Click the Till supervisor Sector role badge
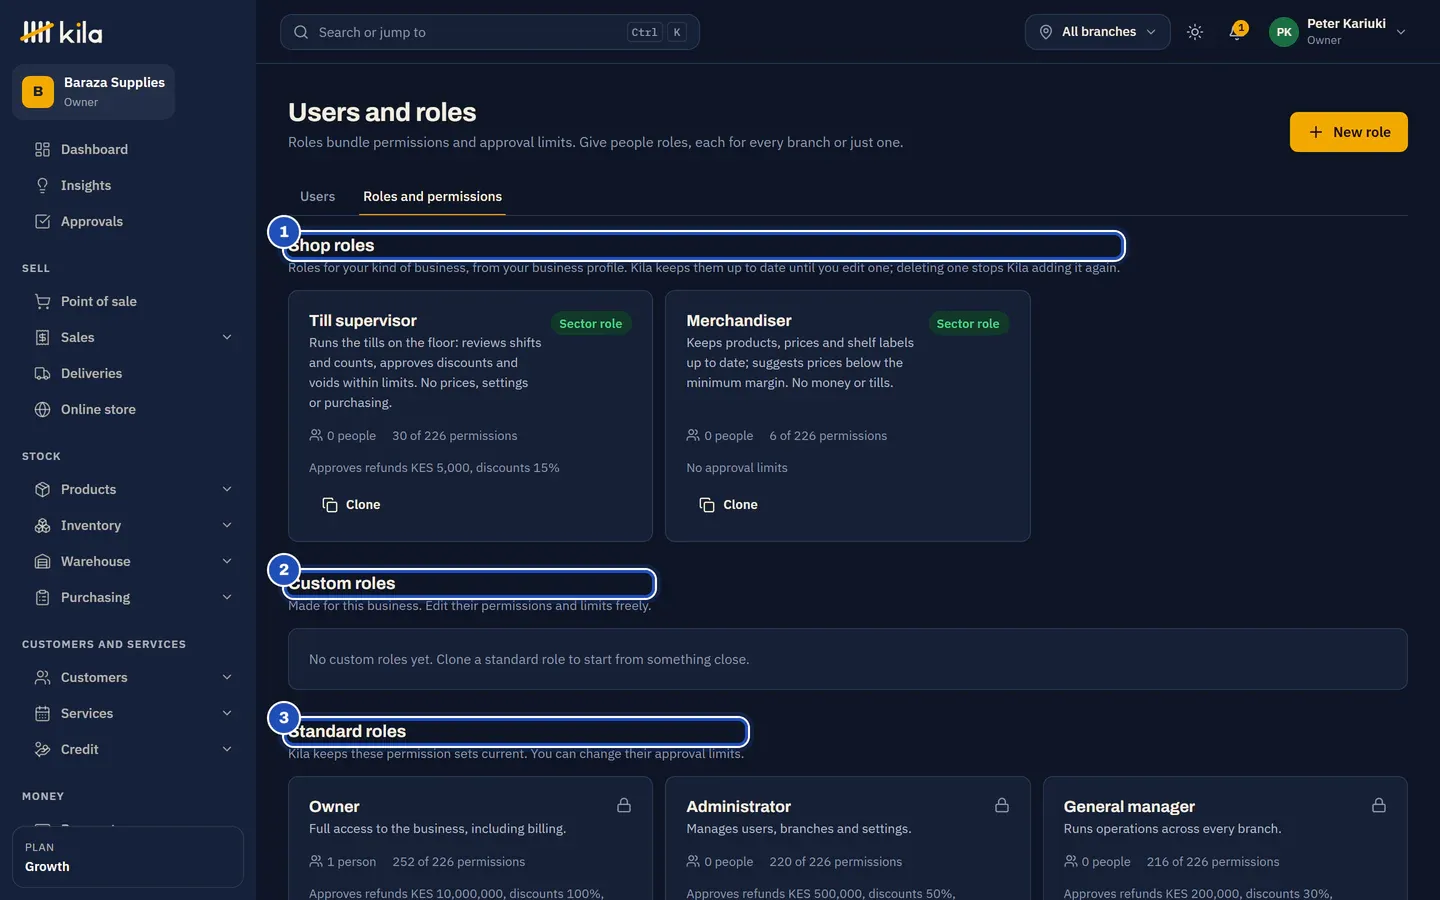The image size is (1440, 900). point(590,323)
